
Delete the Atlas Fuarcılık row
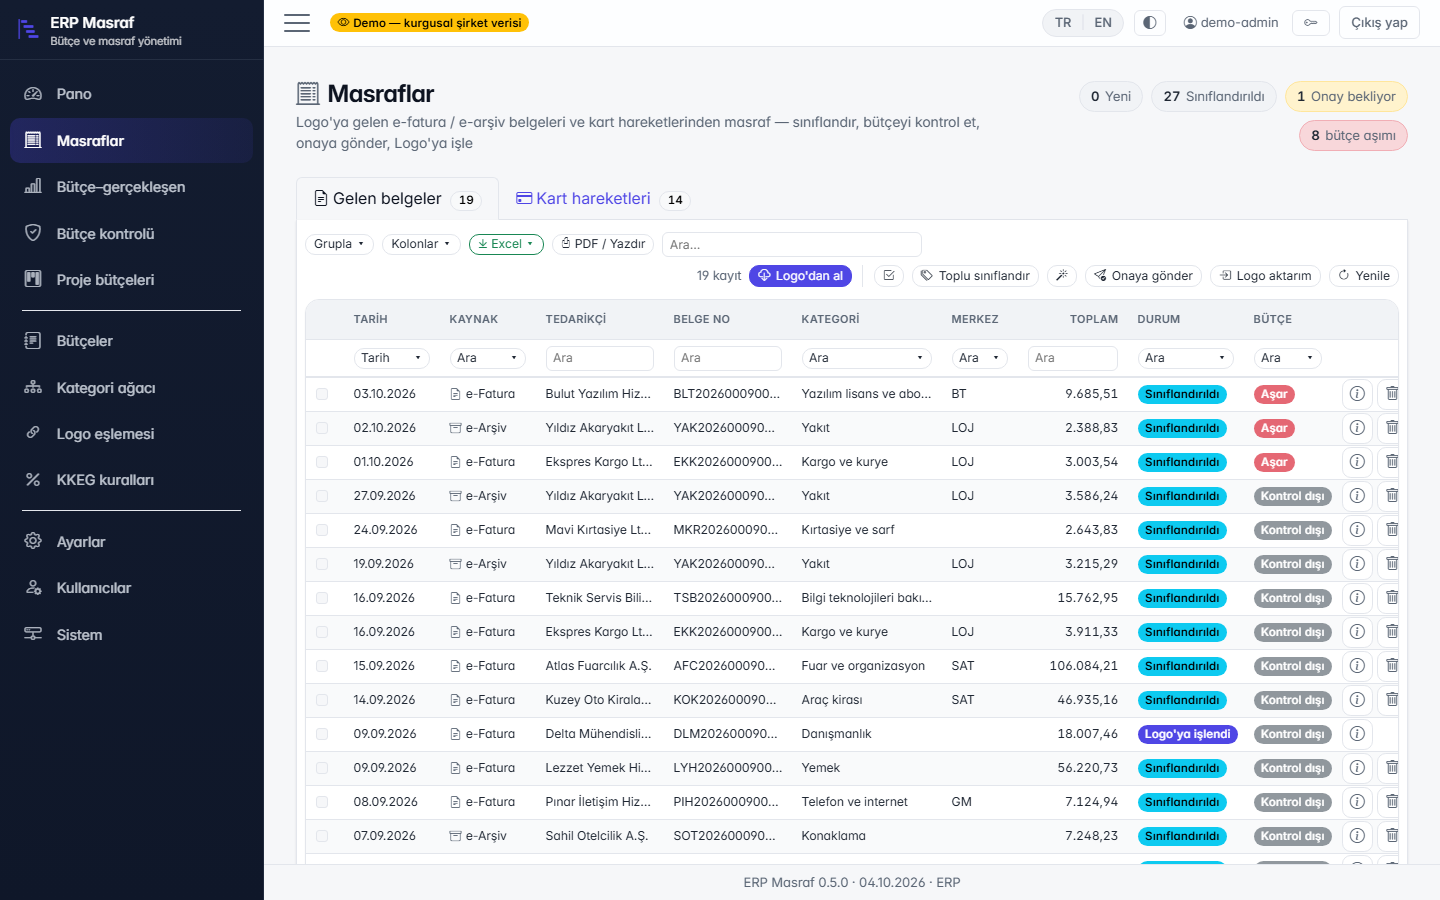1391,666
